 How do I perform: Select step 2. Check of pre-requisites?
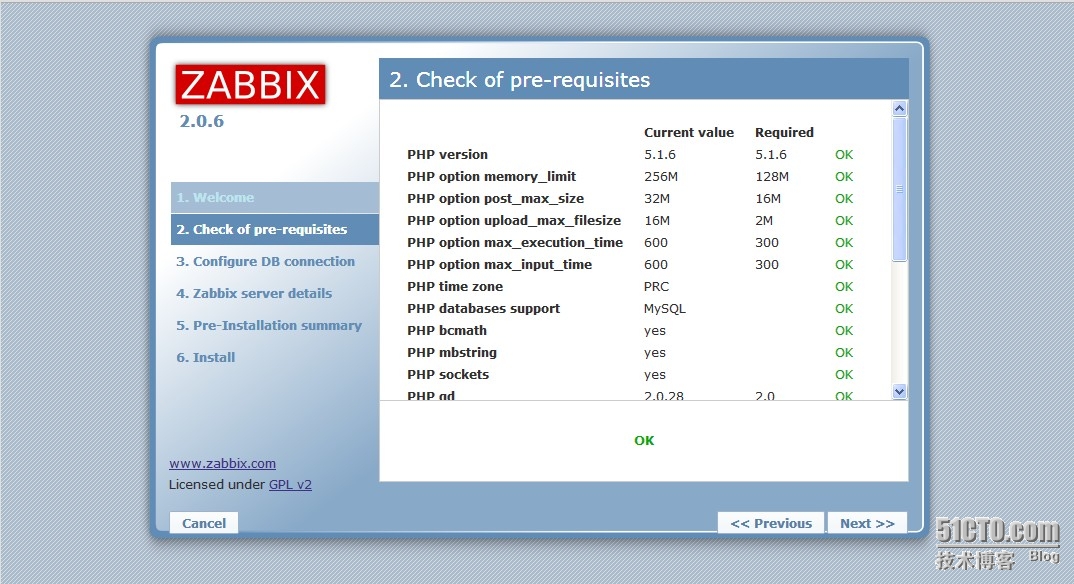pos(274,229)
